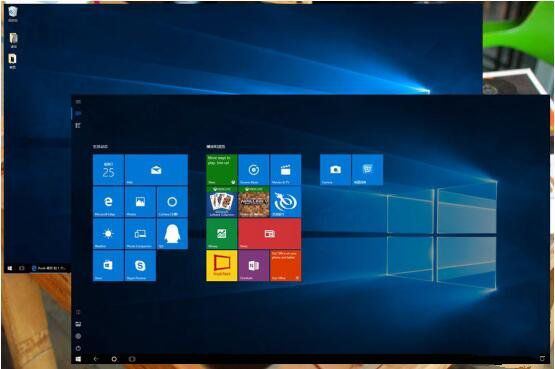
Task: Select the pinned tiles view in sidebar
Action: pos(78,114)
